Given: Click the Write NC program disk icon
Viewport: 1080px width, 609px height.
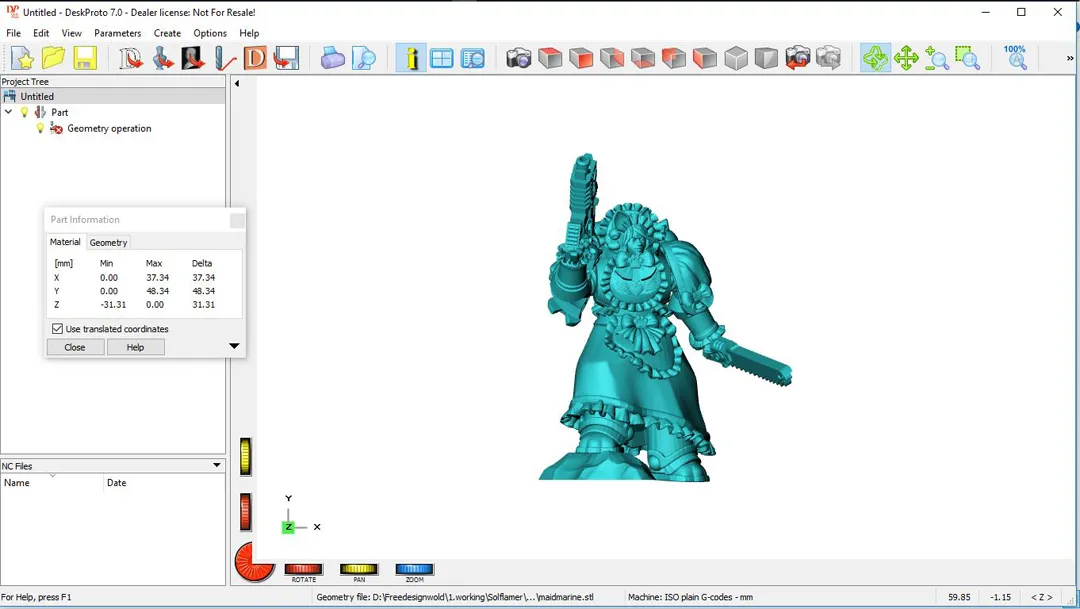Looking at the screenshot, I should tap(286, 59).
